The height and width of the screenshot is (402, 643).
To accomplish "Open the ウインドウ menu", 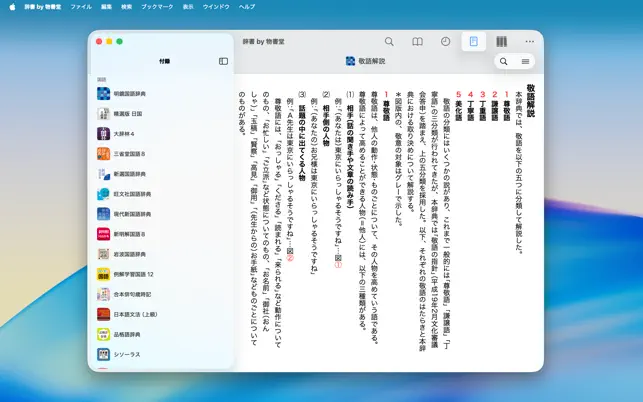I will (216, 7).
